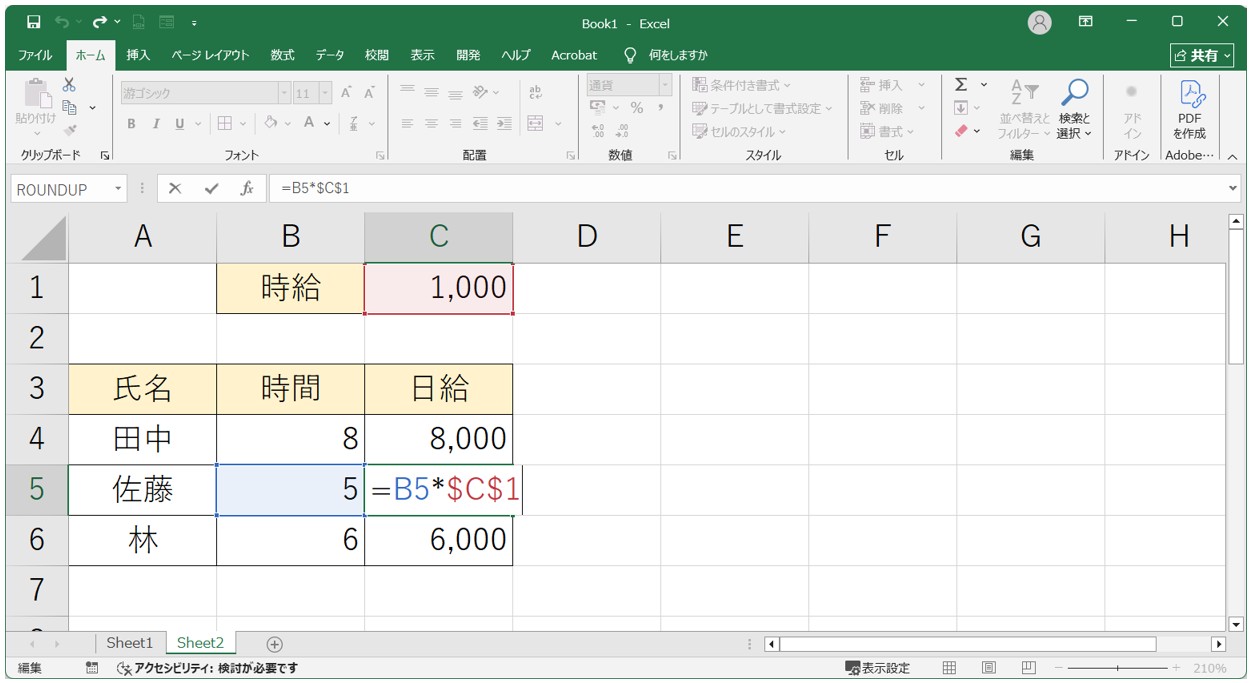1251x683 pixels.
Task: Click the font color A swatch
Action: [x=309, y=124]
